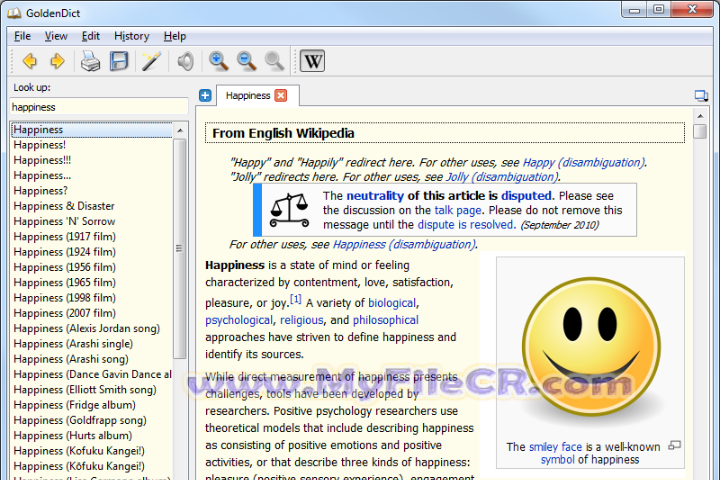Image resolution: width=720 pixels, height=480 pixels.
Task: Open the talk page link
Action: coord(458,210)
